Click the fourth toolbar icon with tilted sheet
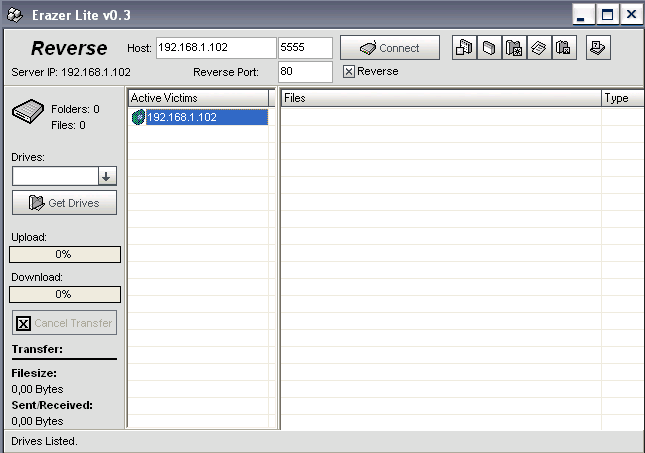 click(538, 48)
